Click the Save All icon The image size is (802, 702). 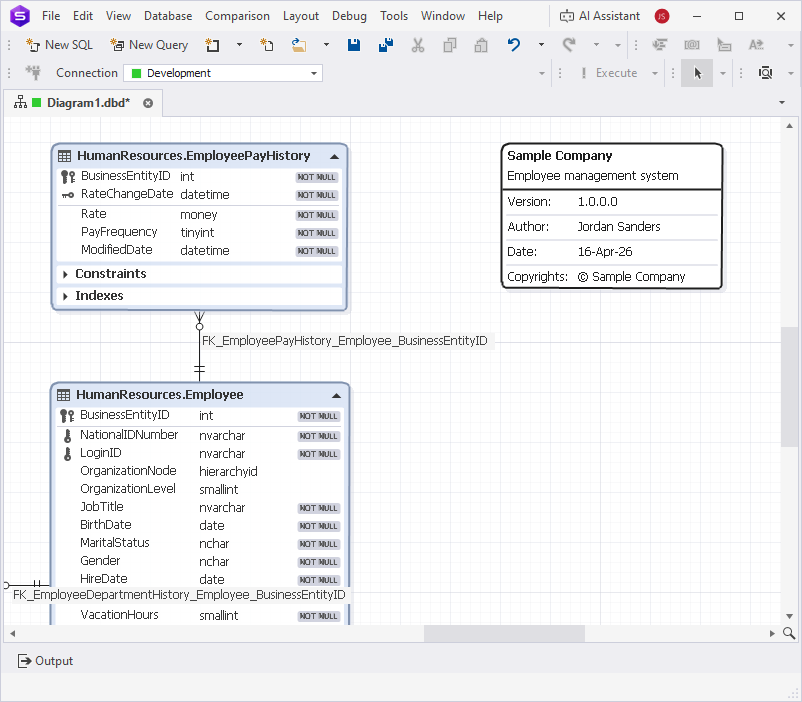pos(386,45)
